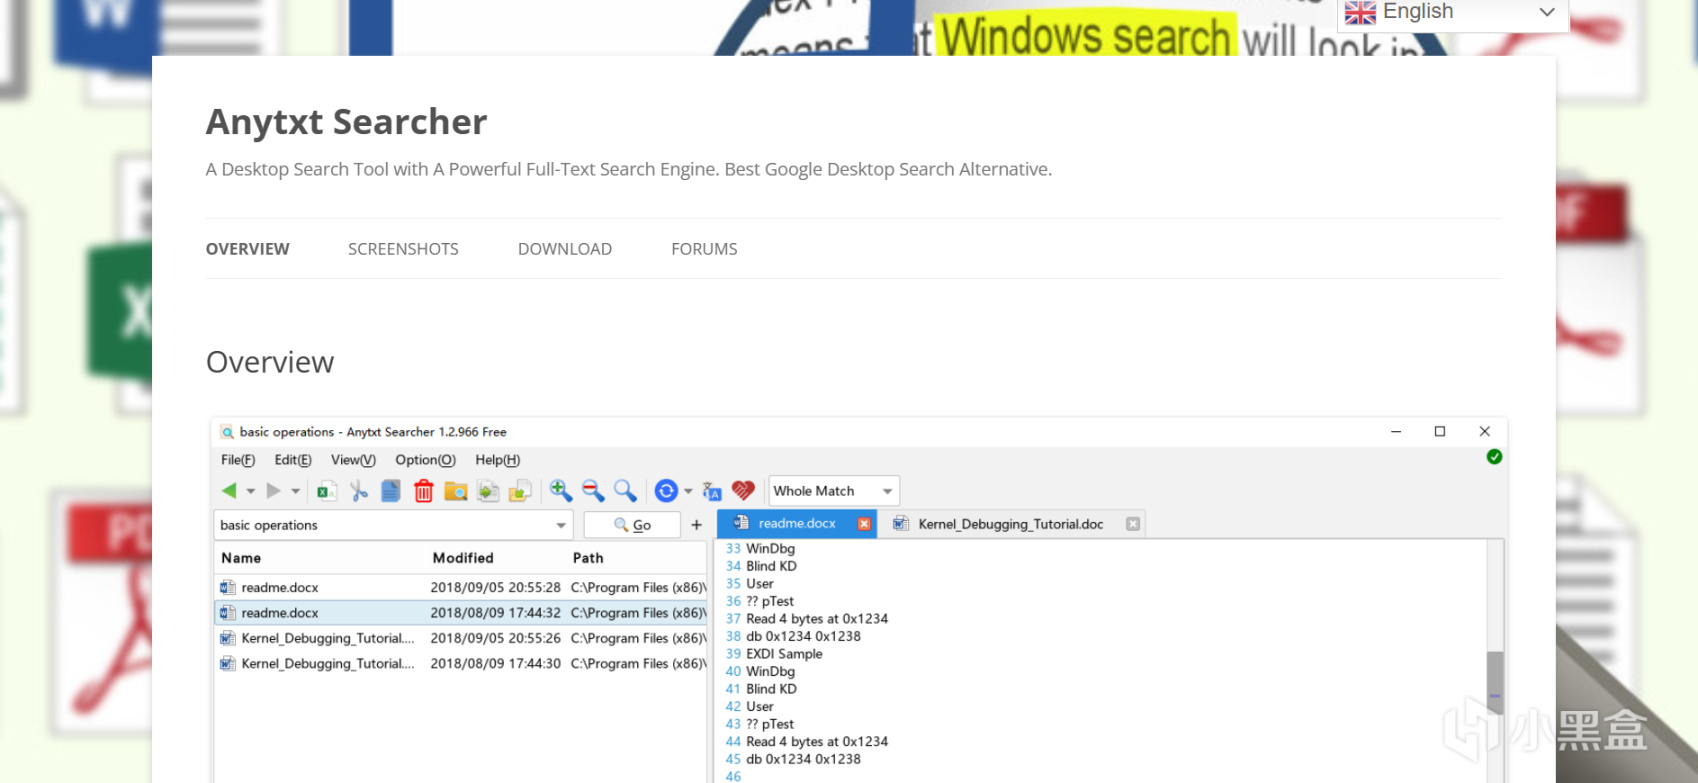Select readme.docx modified 2018/09/05 20:55:28
This screenshot has width=1698, height=783.
point(462,588)
